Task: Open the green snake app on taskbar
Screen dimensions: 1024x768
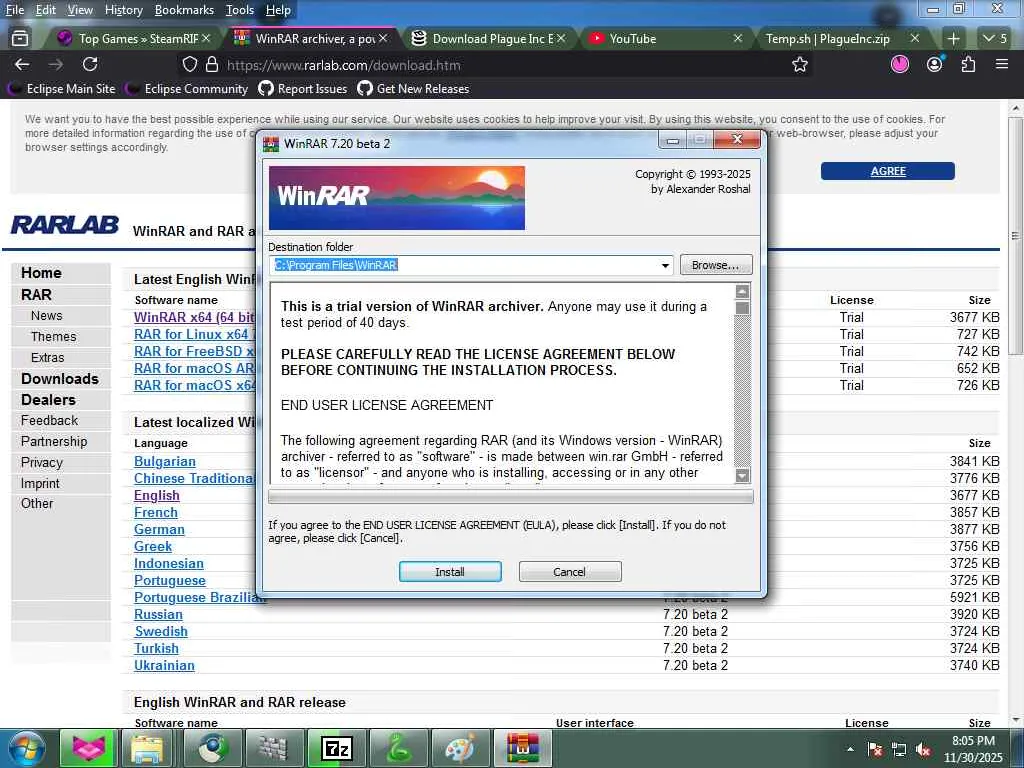Action: 399,748
